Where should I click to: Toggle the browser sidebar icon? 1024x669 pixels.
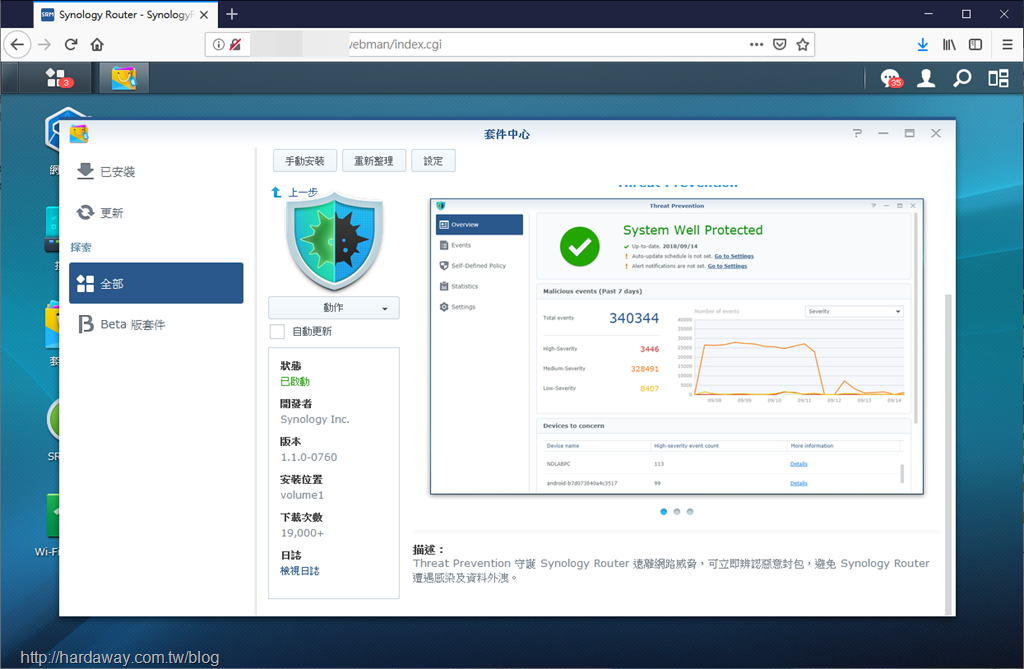[975, 44]
